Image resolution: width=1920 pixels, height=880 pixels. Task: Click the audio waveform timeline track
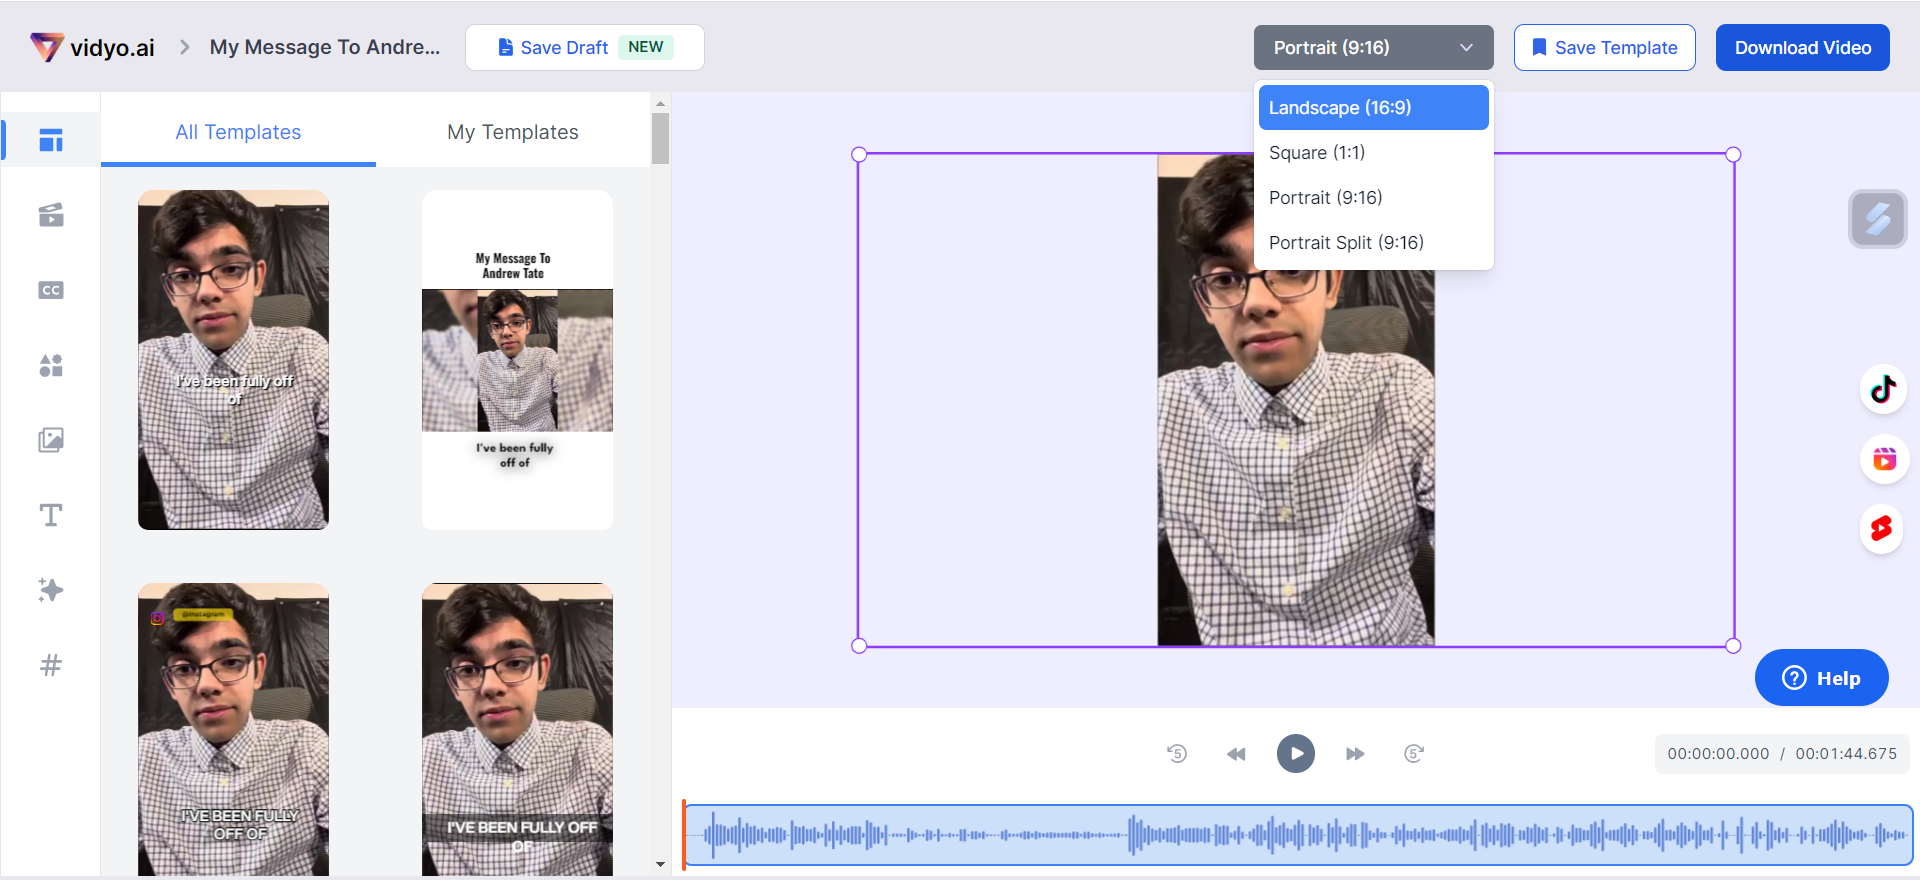[x=1298, y=835]
